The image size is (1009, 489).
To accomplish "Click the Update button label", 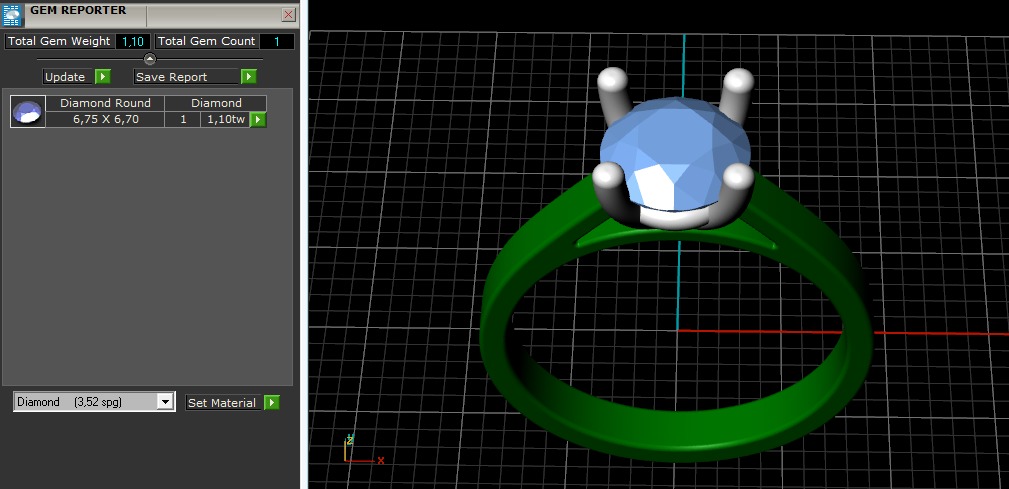I will (65, 77).
